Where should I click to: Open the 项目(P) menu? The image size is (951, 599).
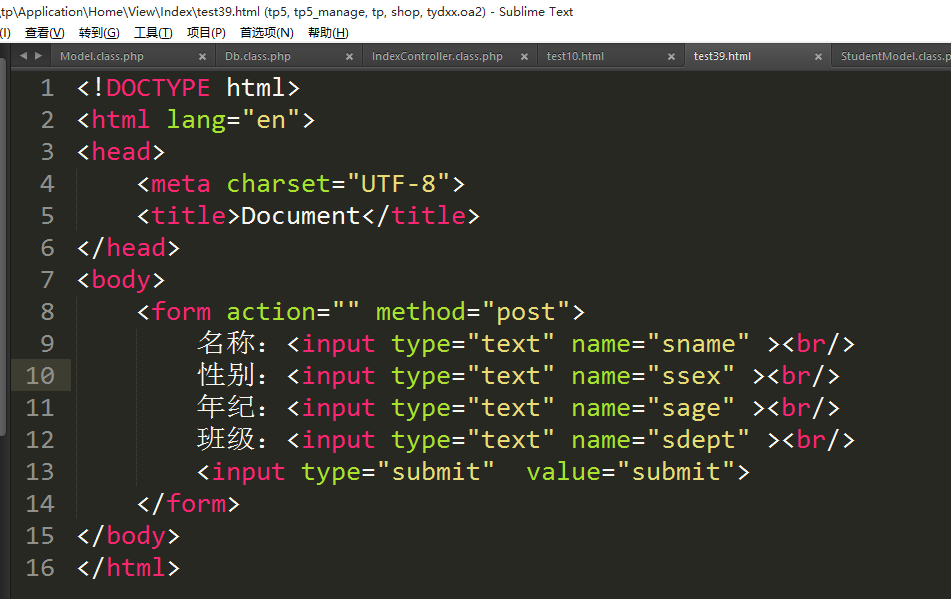point(206,33)
